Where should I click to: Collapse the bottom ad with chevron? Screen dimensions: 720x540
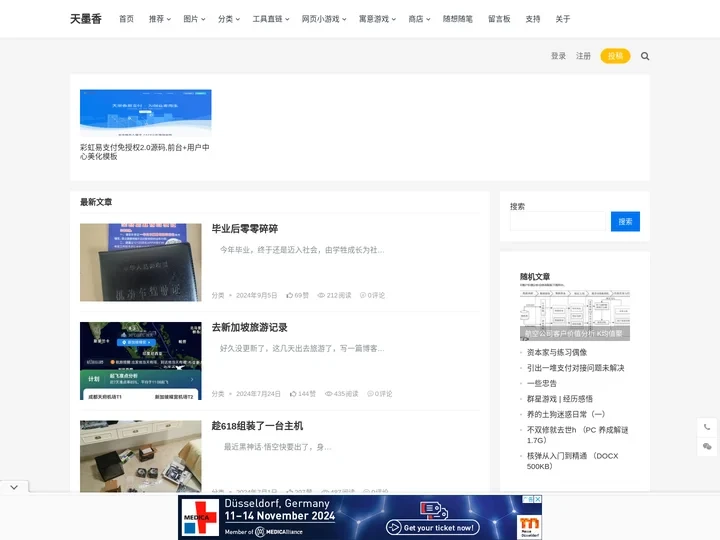point(14,487)
